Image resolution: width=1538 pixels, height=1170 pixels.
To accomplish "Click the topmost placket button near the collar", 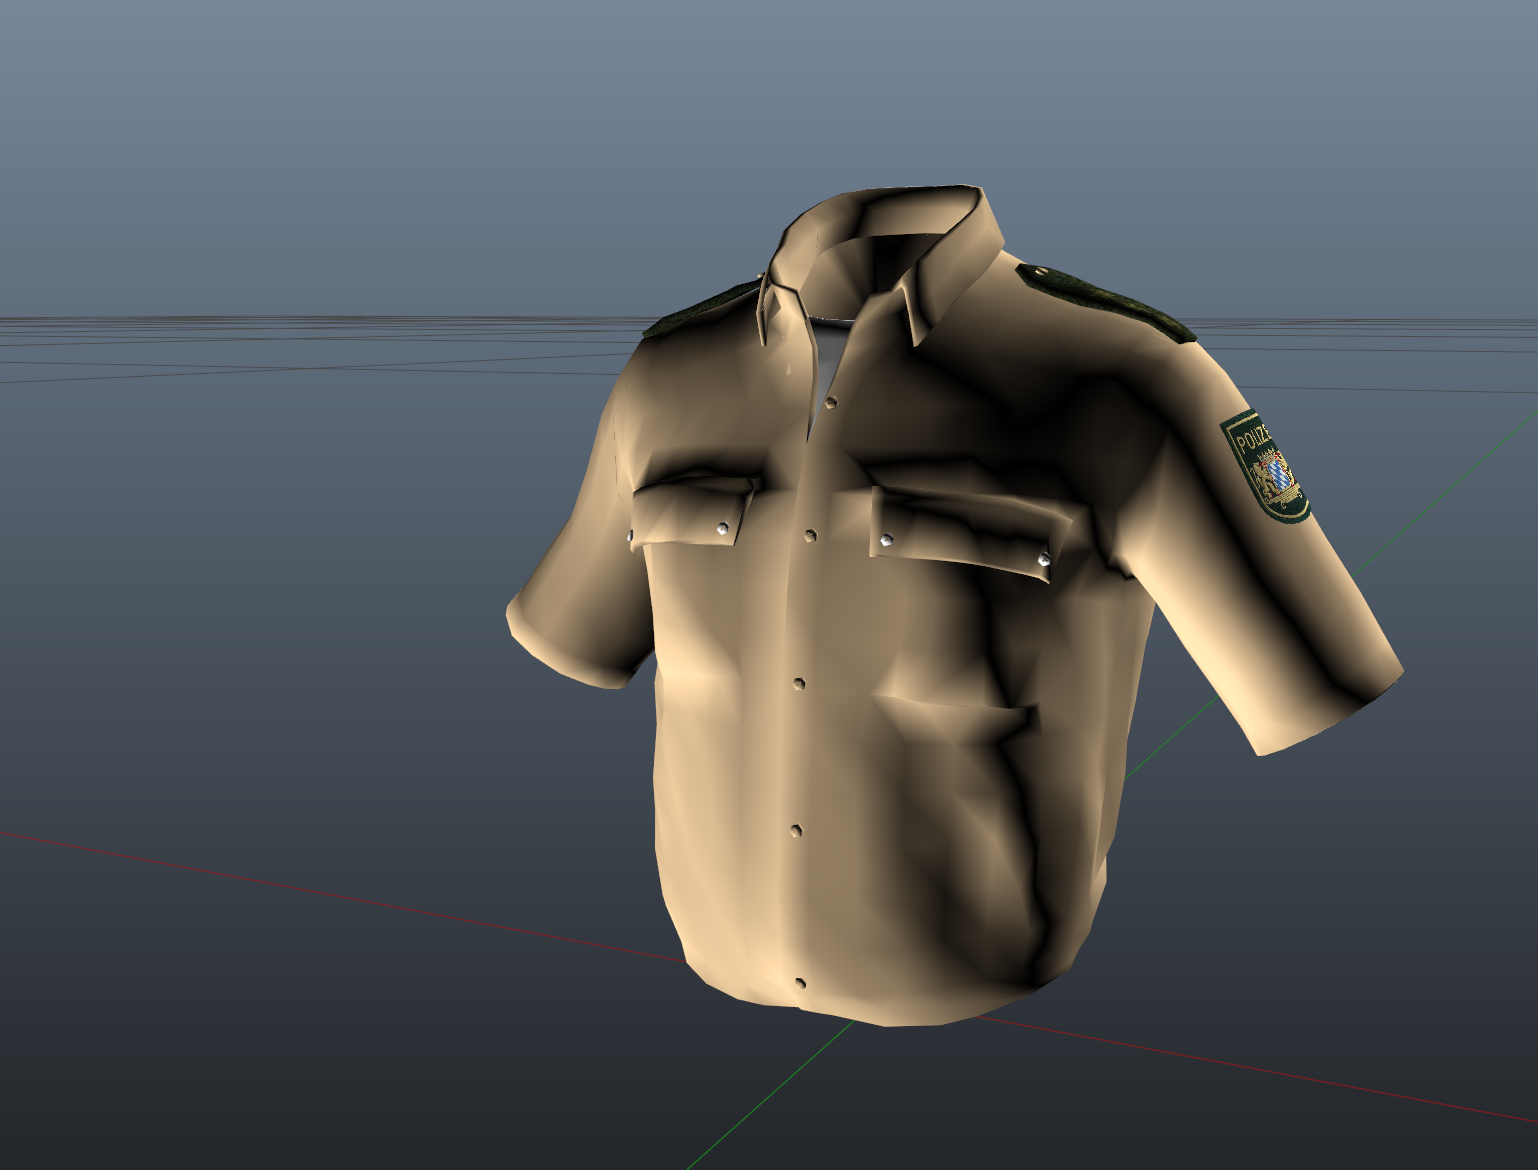I will click(x=831, y=402).
